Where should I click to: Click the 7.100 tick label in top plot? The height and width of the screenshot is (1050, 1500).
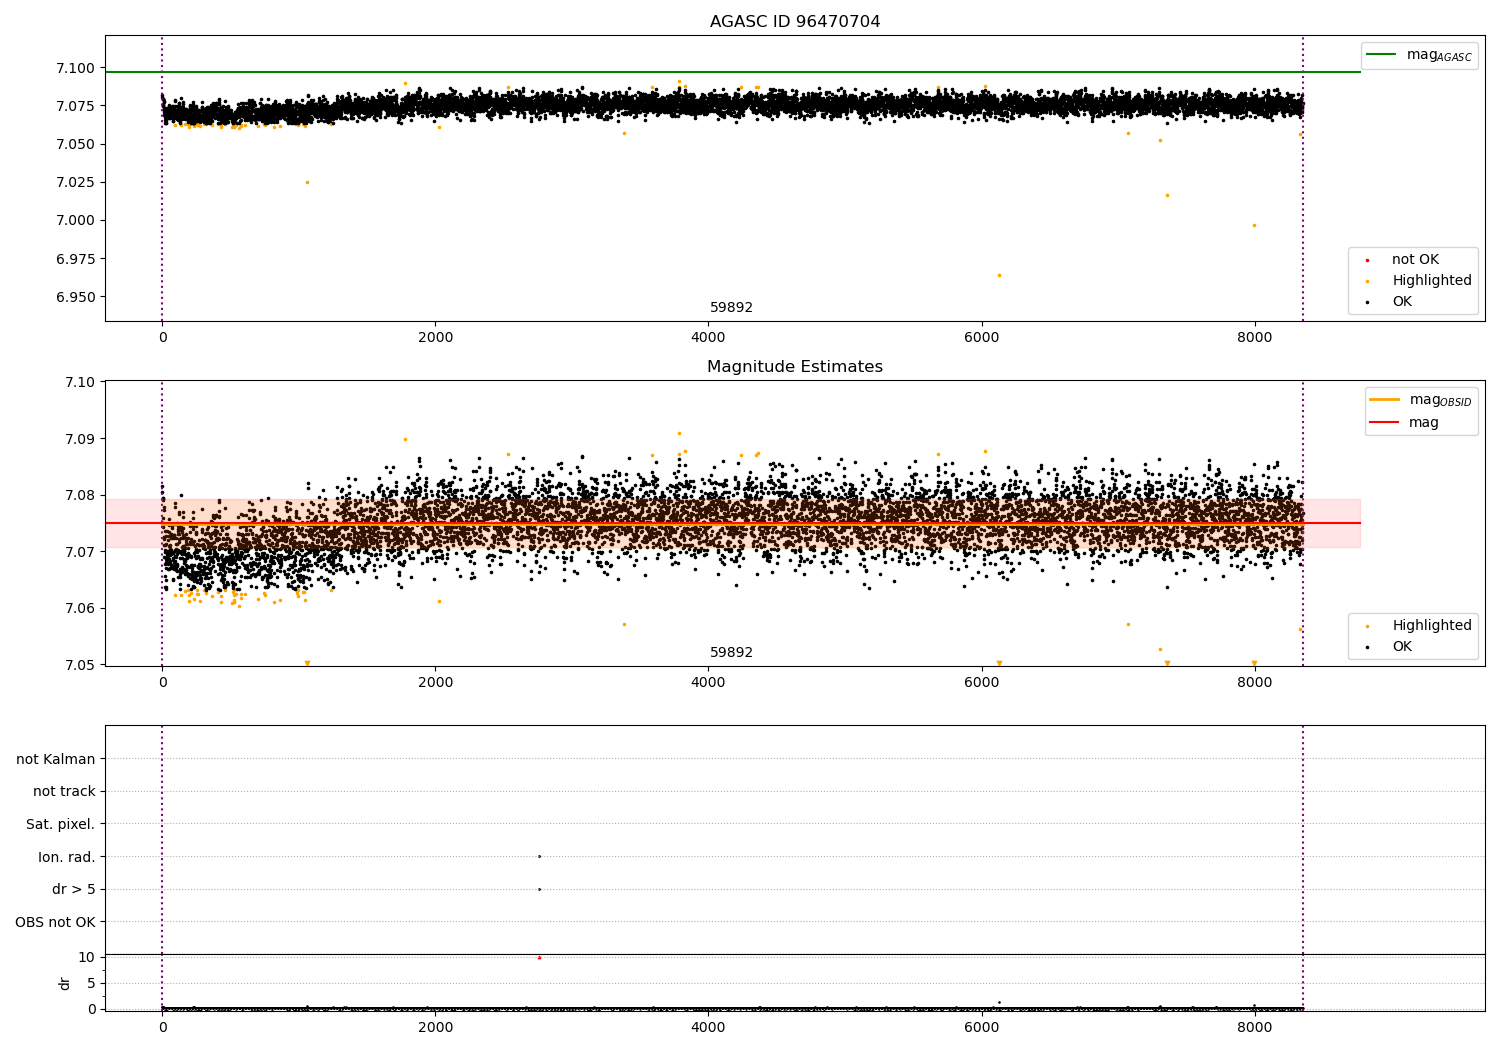[x=75, y=68]
